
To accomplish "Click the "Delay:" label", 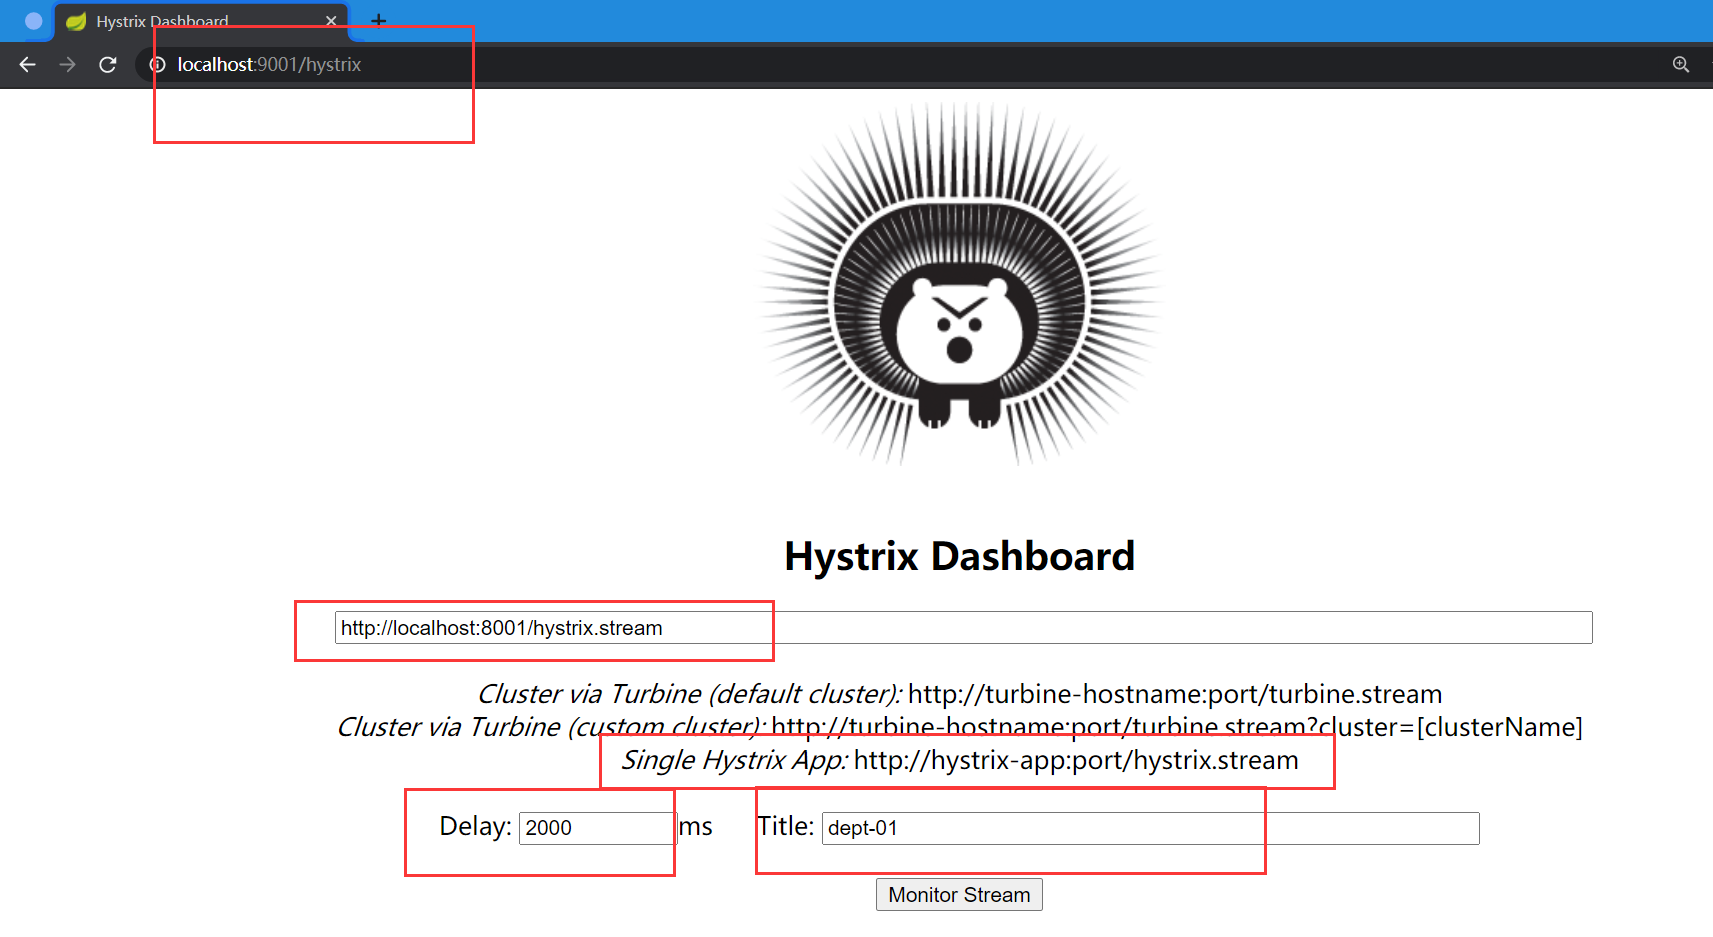I will [x=475, y=826].
